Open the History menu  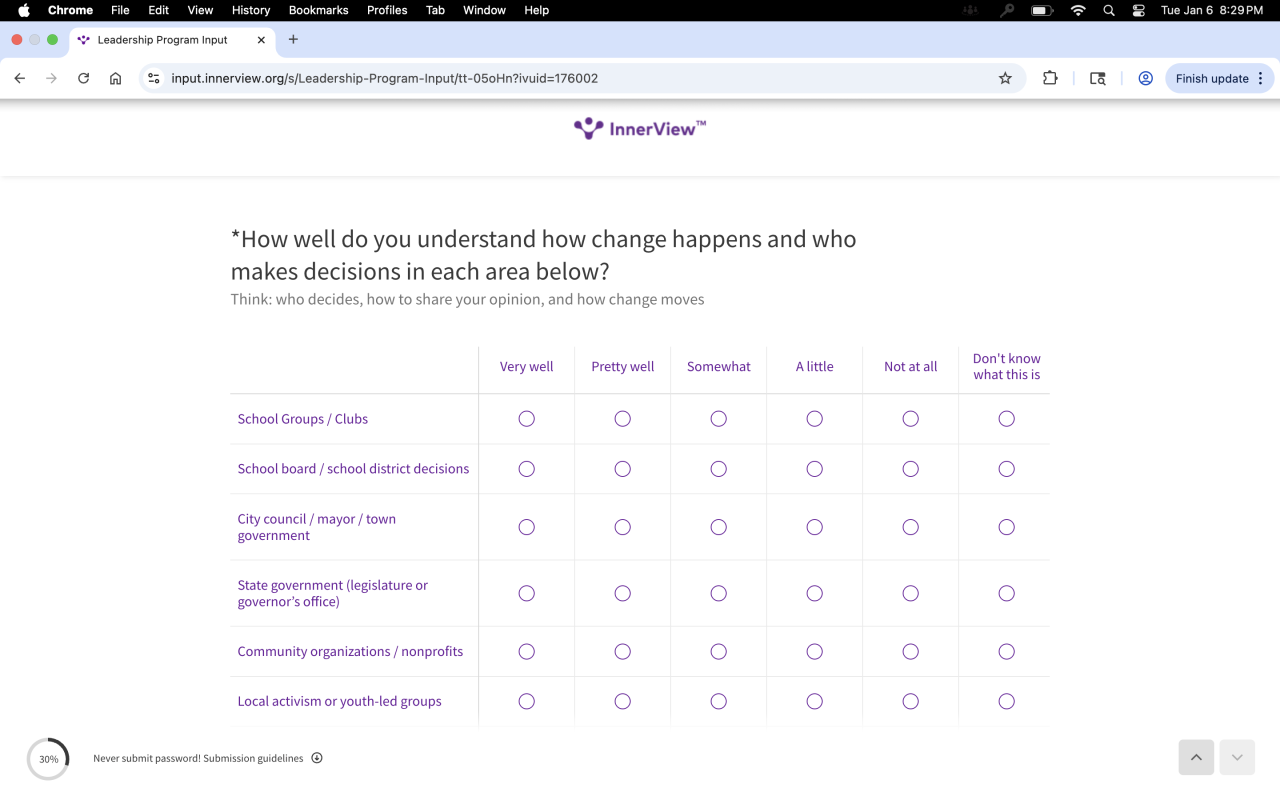click(x=251, y=10)
